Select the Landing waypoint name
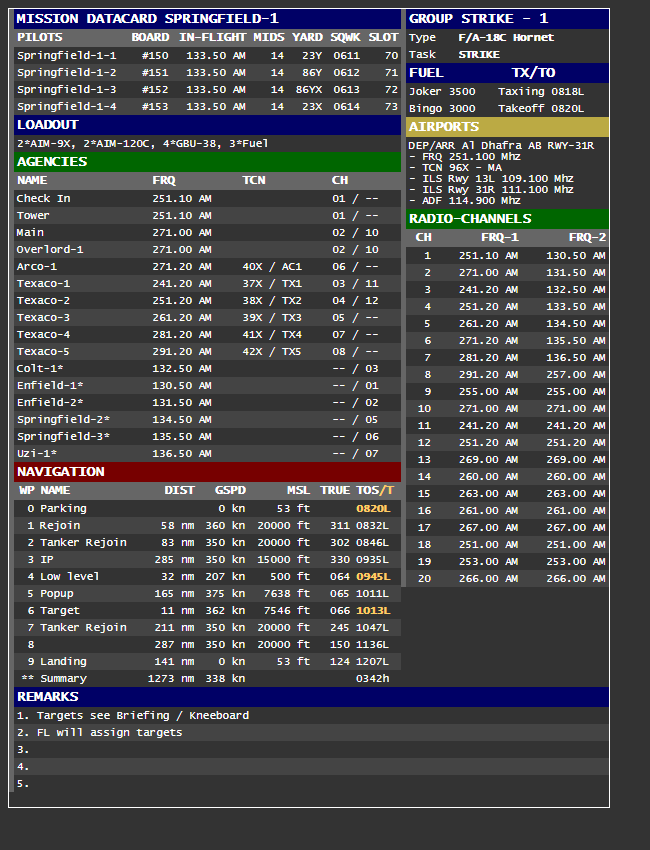This screenshot has height=850, width=650. pos(63,661)
